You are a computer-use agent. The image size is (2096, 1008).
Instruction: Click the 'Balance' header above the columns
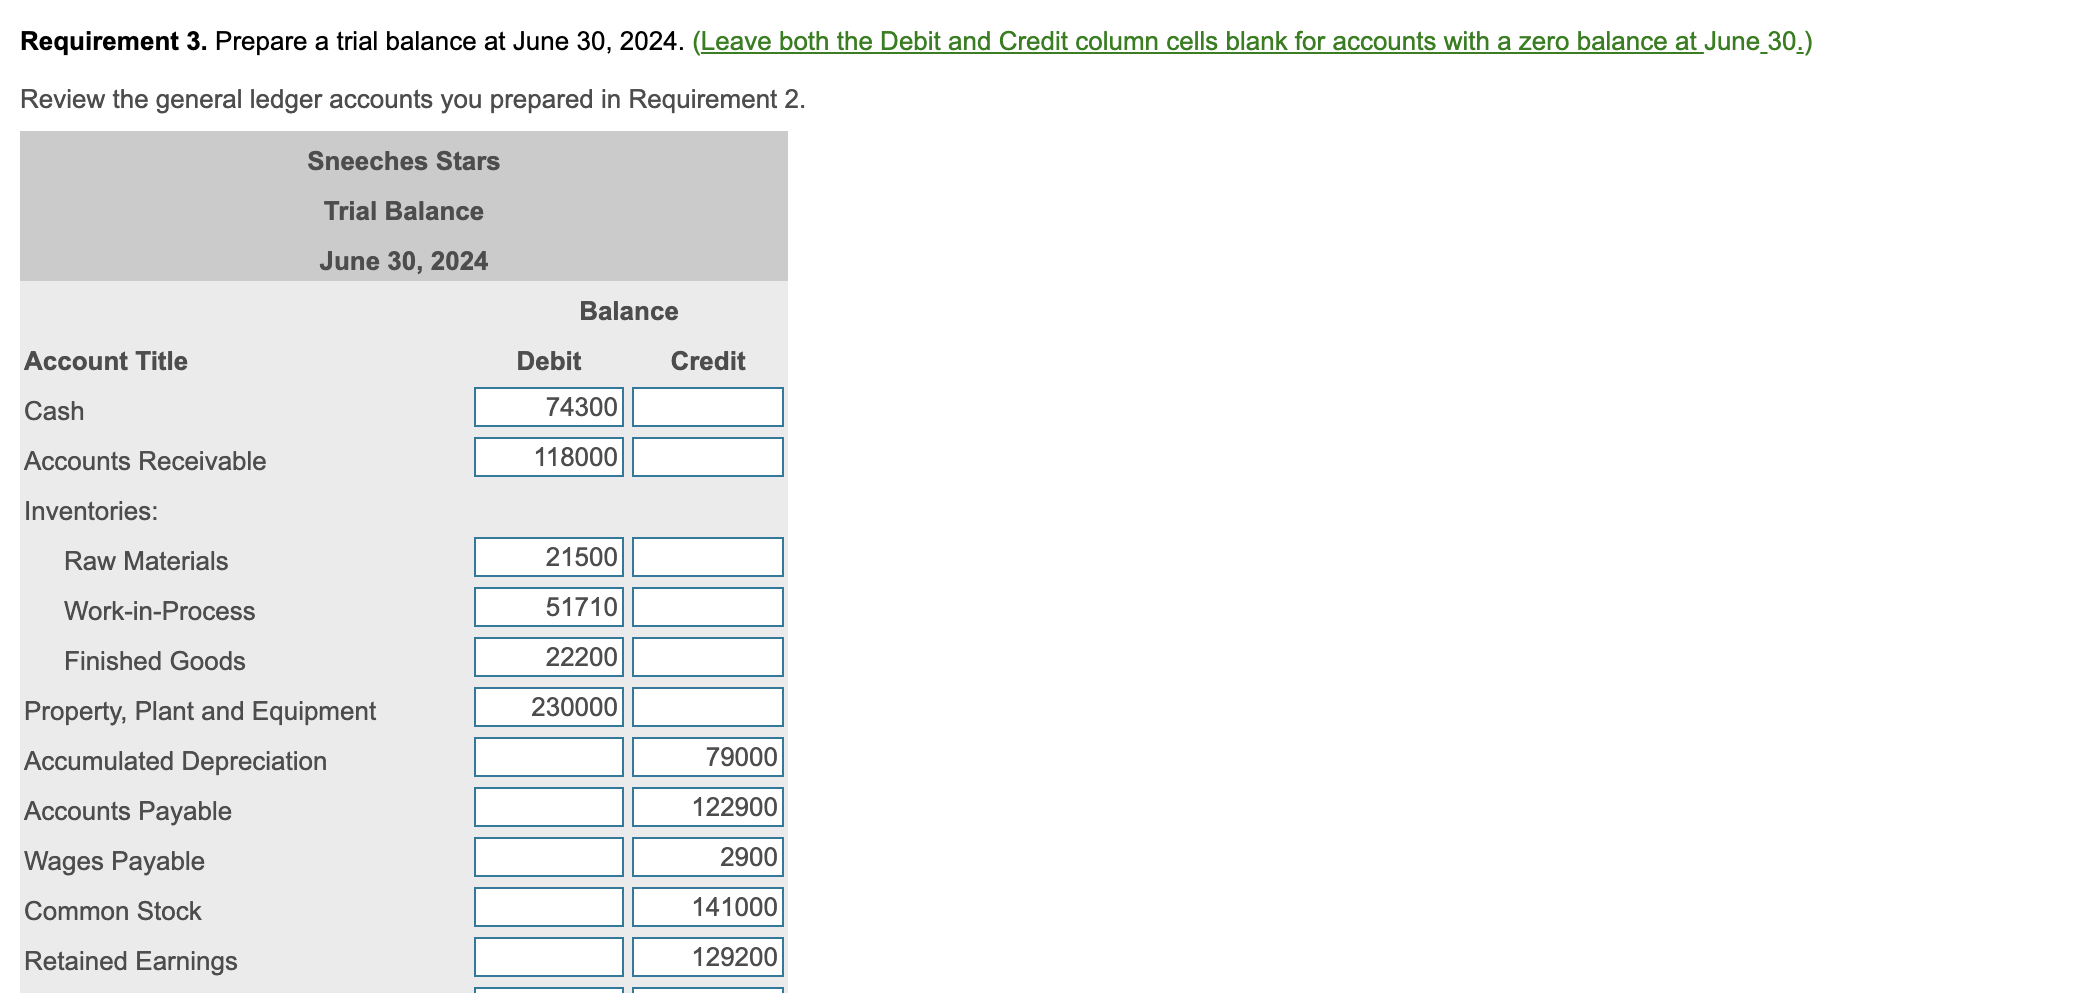[629, 311]
